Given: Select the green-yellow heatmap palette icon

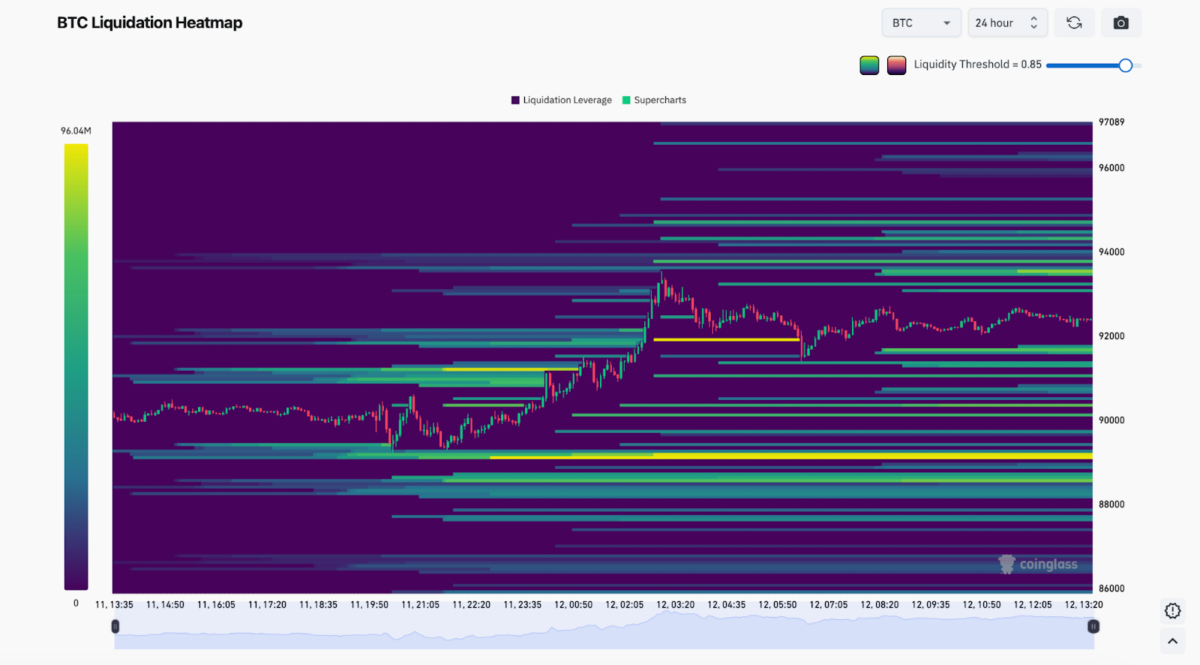Looking at the screenshot, I should coord(868,64).
